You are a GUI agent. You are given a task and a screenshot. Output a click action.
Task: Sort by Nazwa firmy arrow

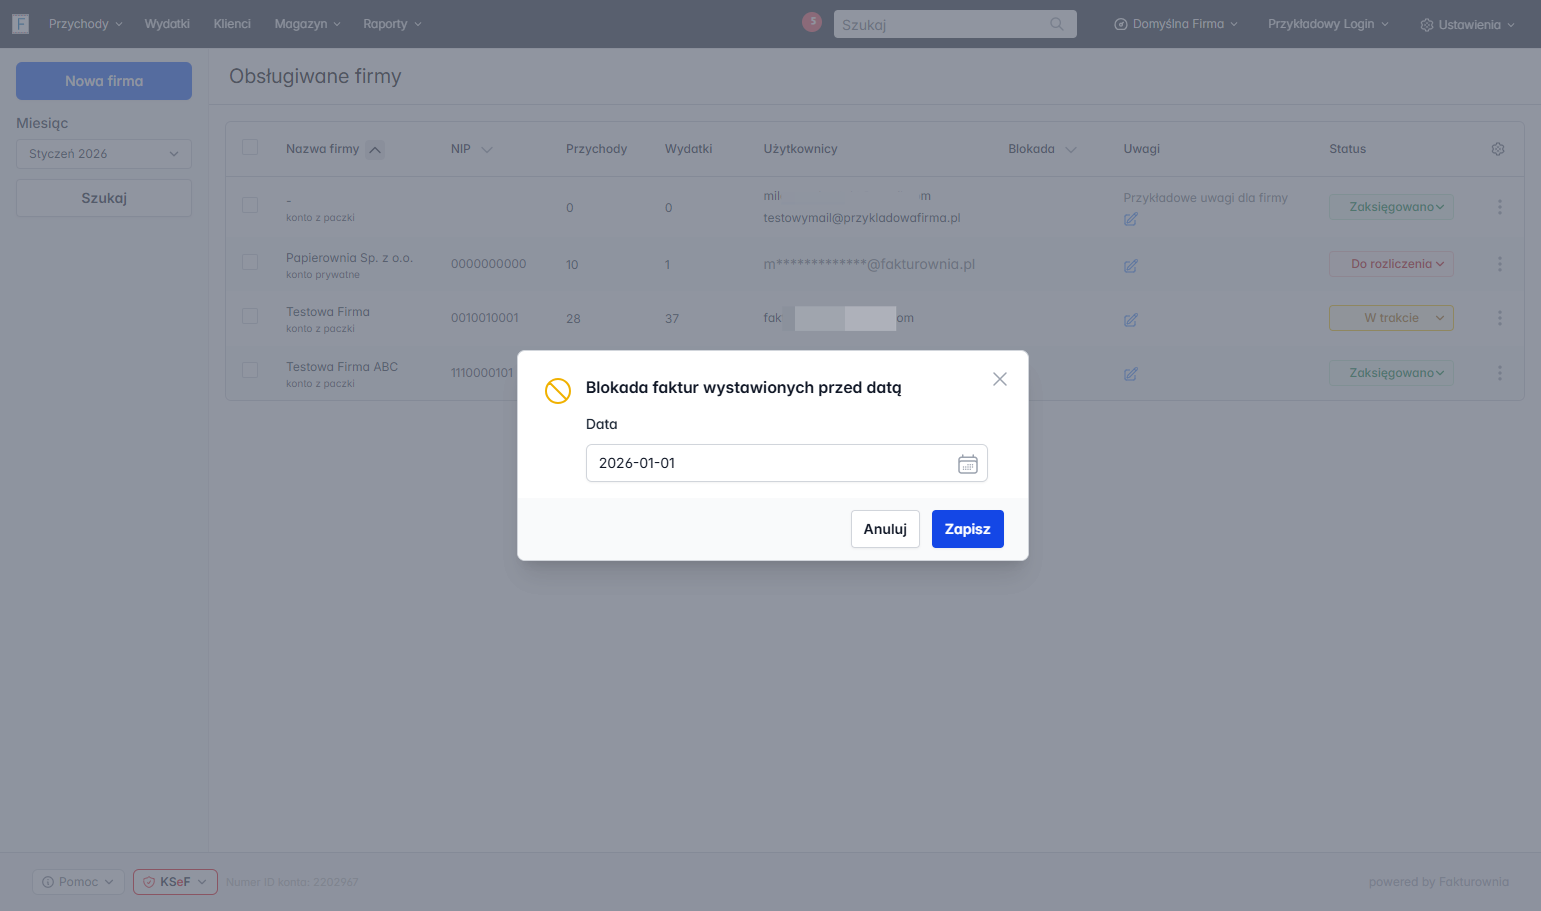pyautogui.click(x=375, y=150)
